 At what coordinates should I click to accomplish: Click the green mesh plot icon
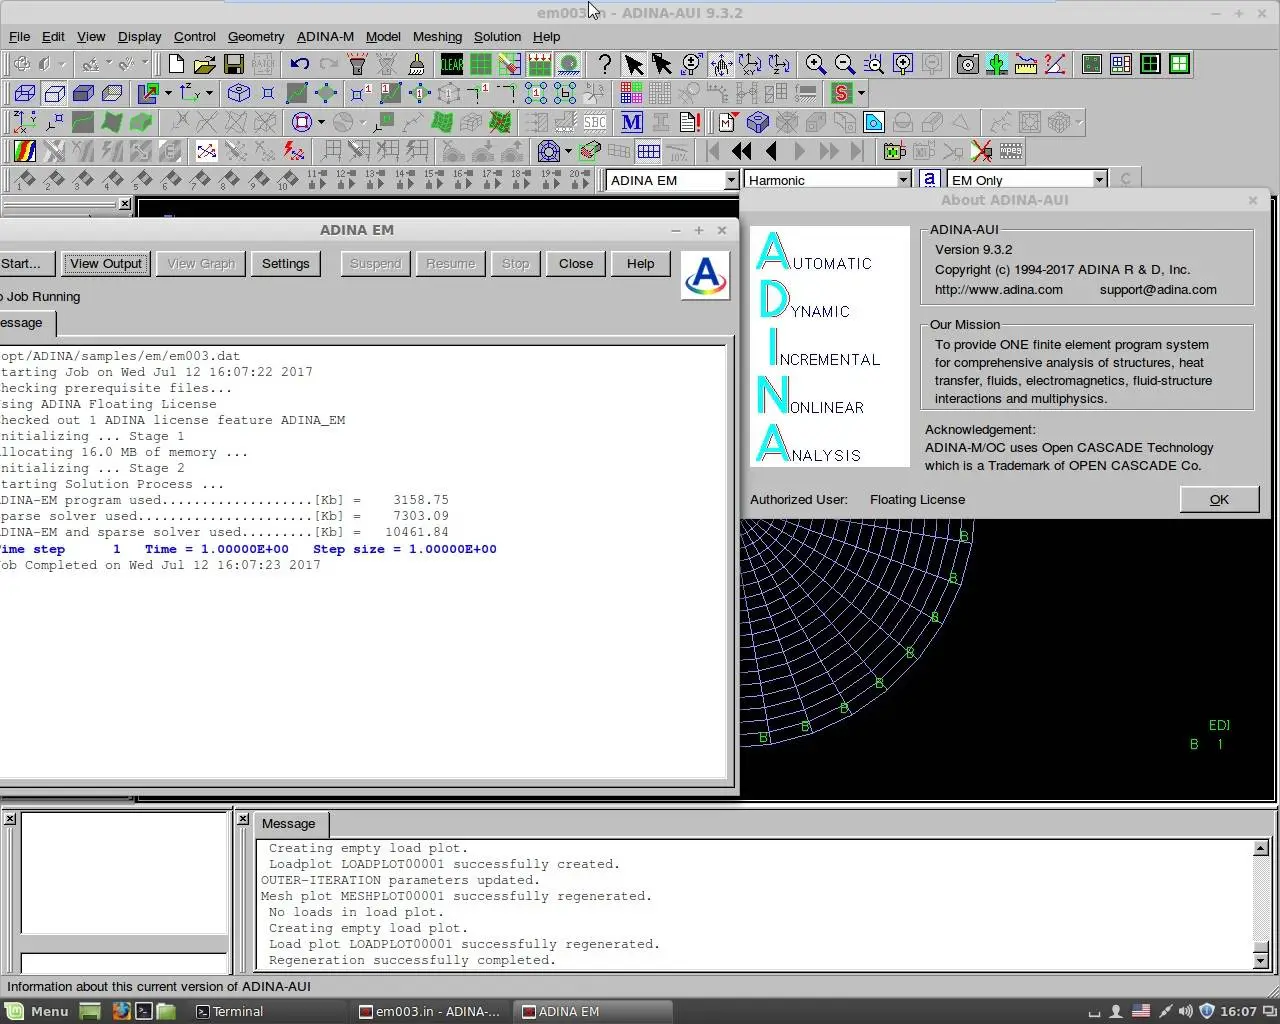(481, 64)
